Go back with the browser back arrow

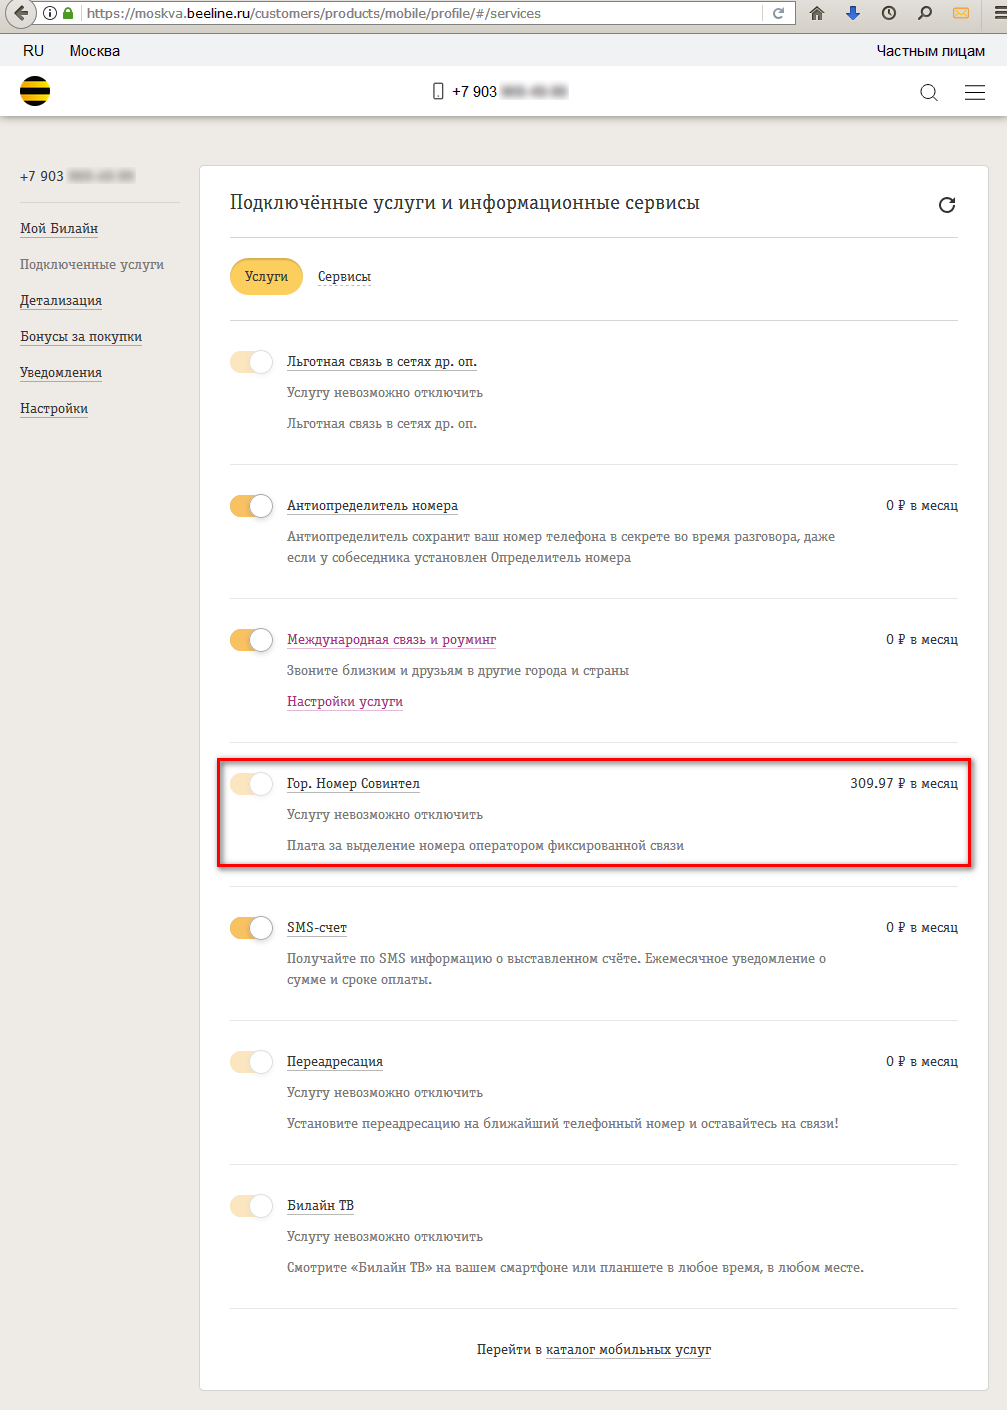coord(20,13)
